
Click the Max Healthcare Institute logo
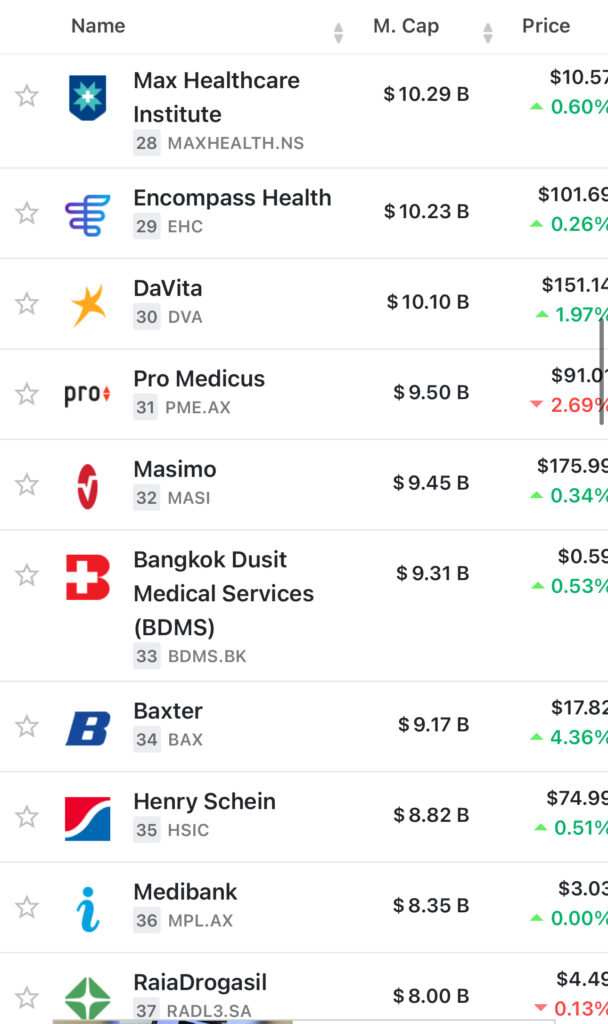point(87,97)
